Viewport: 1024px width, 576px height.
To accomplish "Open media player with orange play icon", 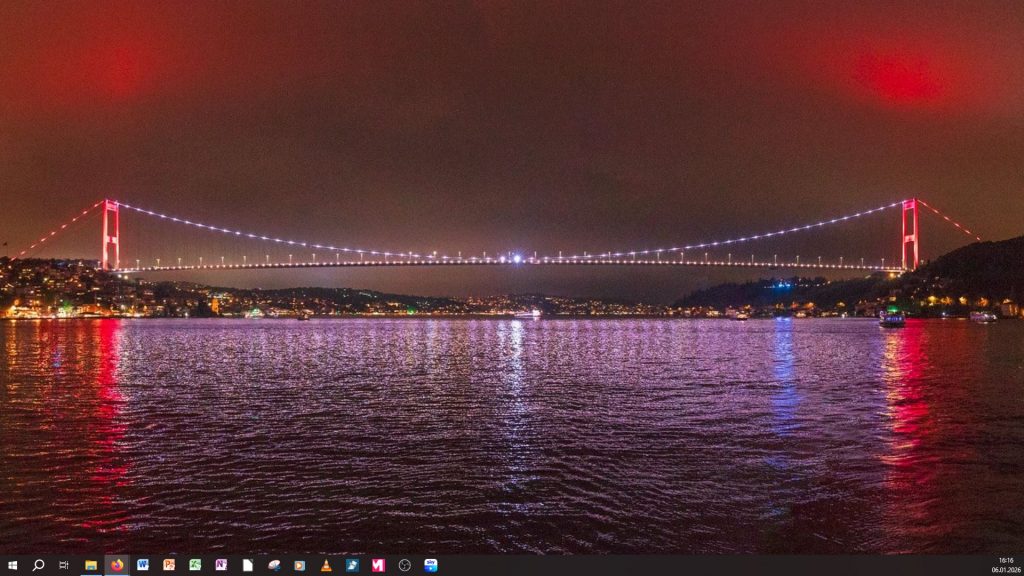I will (299, 565).
